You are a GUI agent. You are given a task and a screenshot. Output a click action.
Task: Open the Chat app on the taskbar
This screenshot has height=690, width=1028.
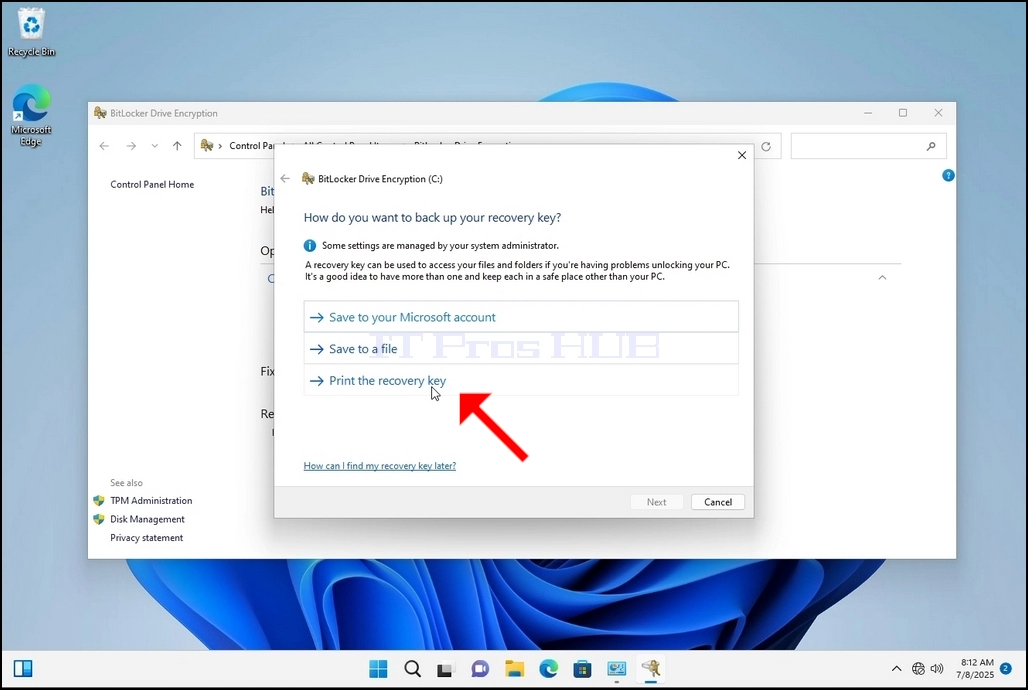pos(480,669)
